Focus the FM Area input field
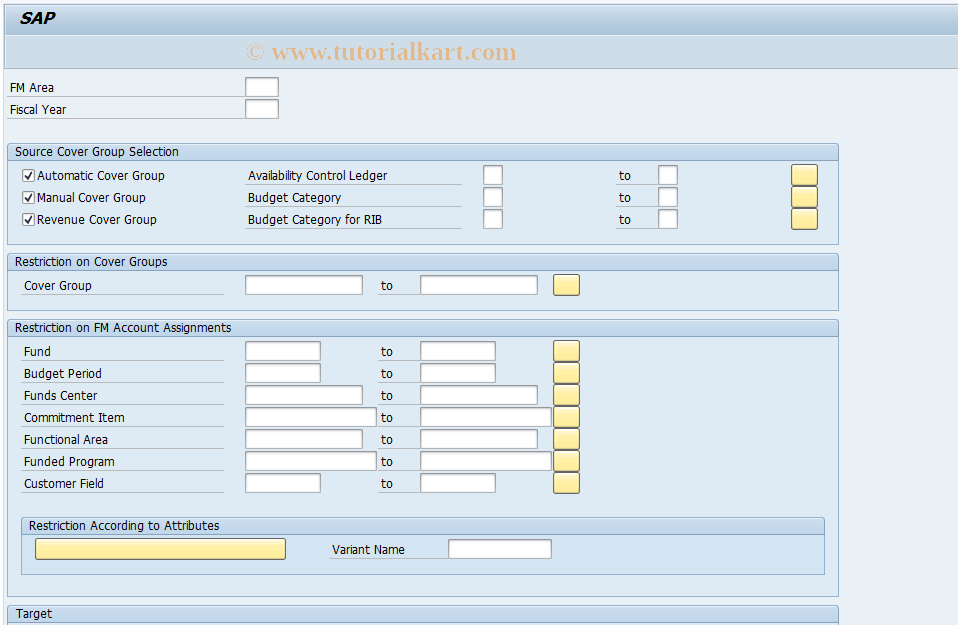 261,87
